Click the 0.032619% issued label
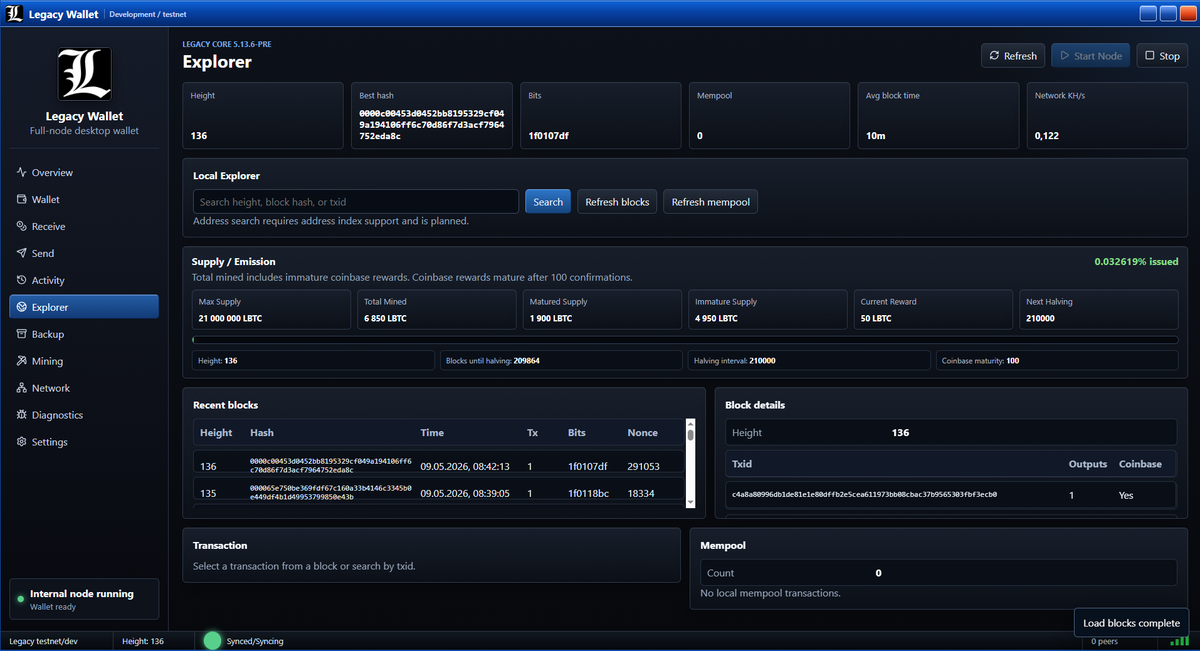This screenshot has width=1200, height=651. (1136, 262)
